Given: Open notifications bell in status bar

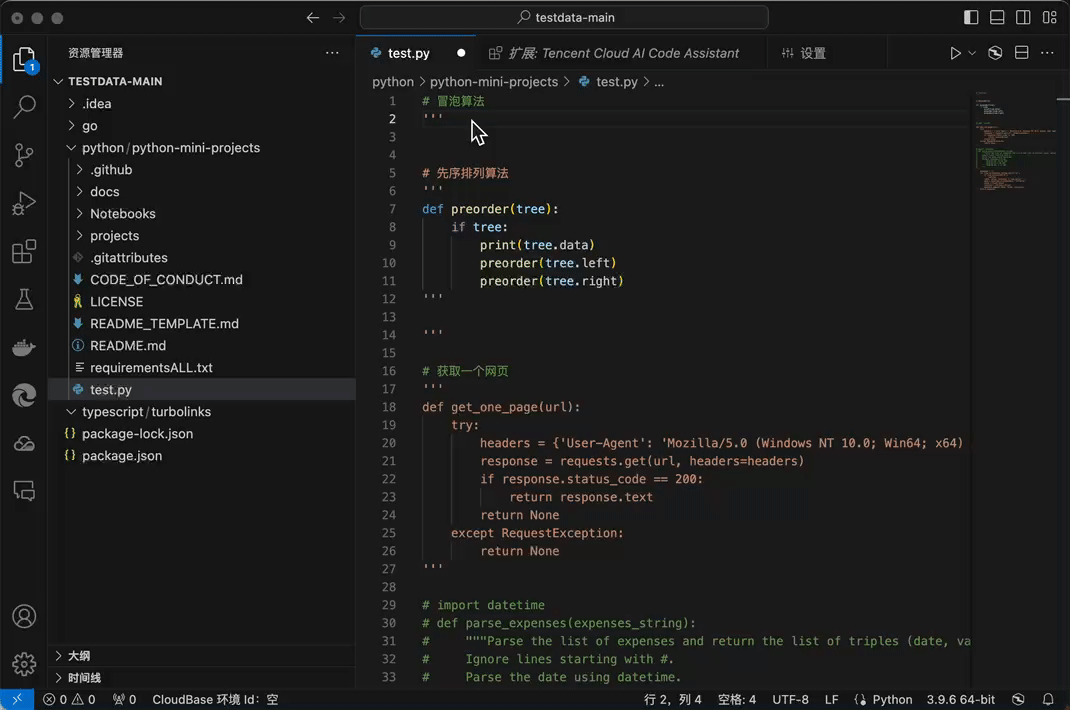Looking at the screenshot, I should [1047, 699].
